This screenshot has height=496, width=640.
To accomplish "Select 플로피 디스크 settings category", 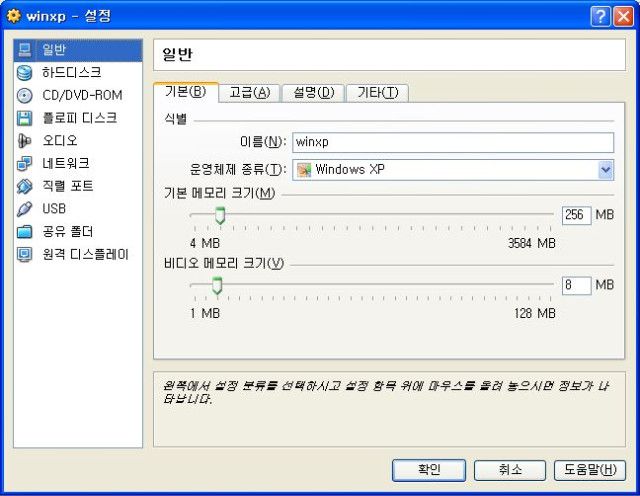I will (78, 118).
